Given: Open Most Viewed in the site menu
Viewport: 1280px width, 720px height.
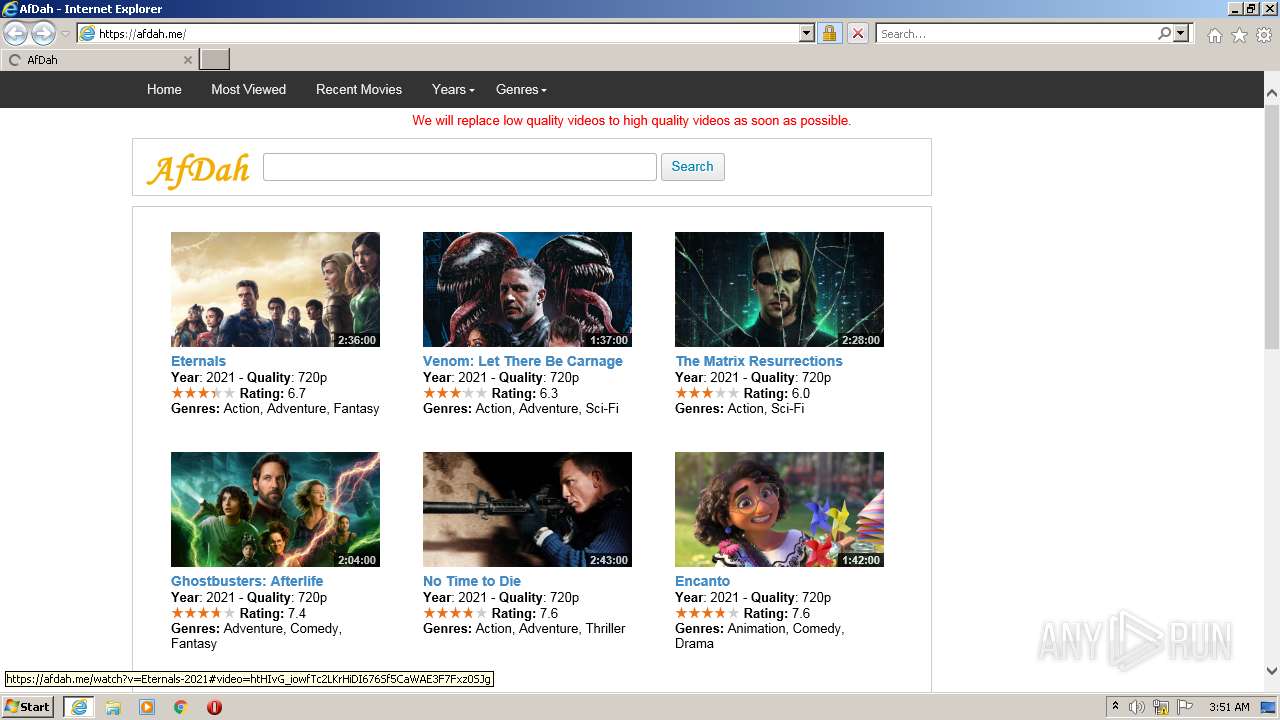Looking at the screenshot, I should (x=248, y=89).
